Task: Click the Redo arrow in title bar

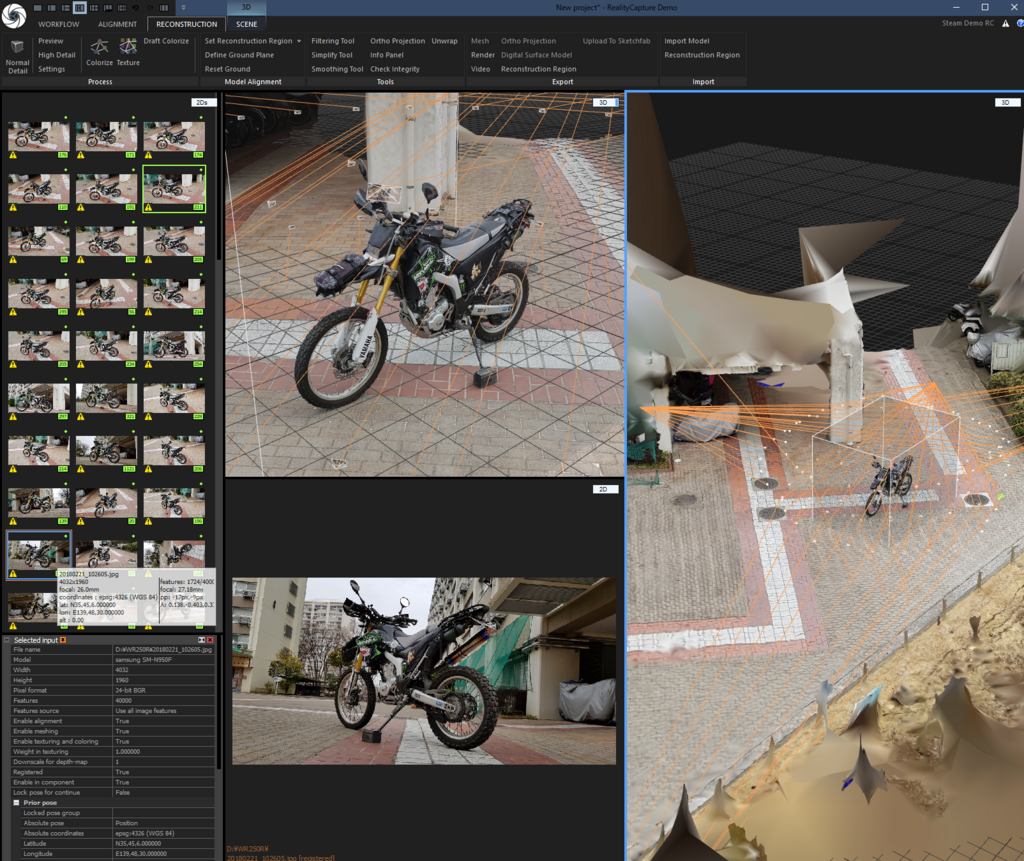Action: (150, 8)
